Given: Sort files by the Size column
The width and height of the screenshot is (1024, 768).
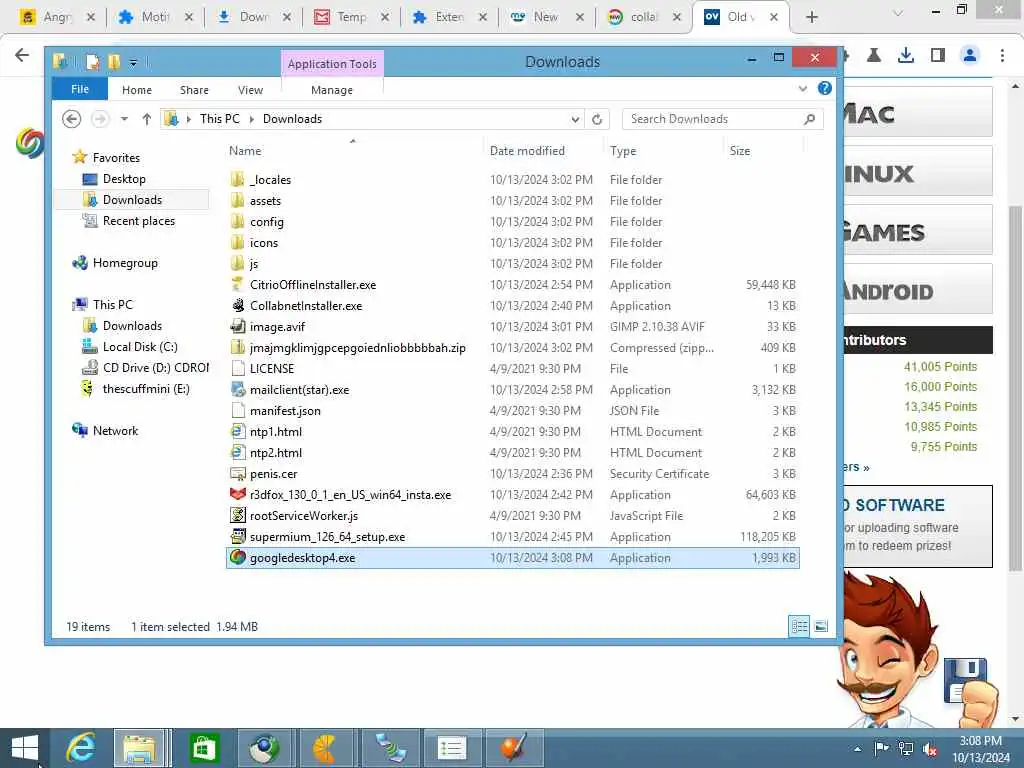Looking at the screenshot, I should click(740, 151).
